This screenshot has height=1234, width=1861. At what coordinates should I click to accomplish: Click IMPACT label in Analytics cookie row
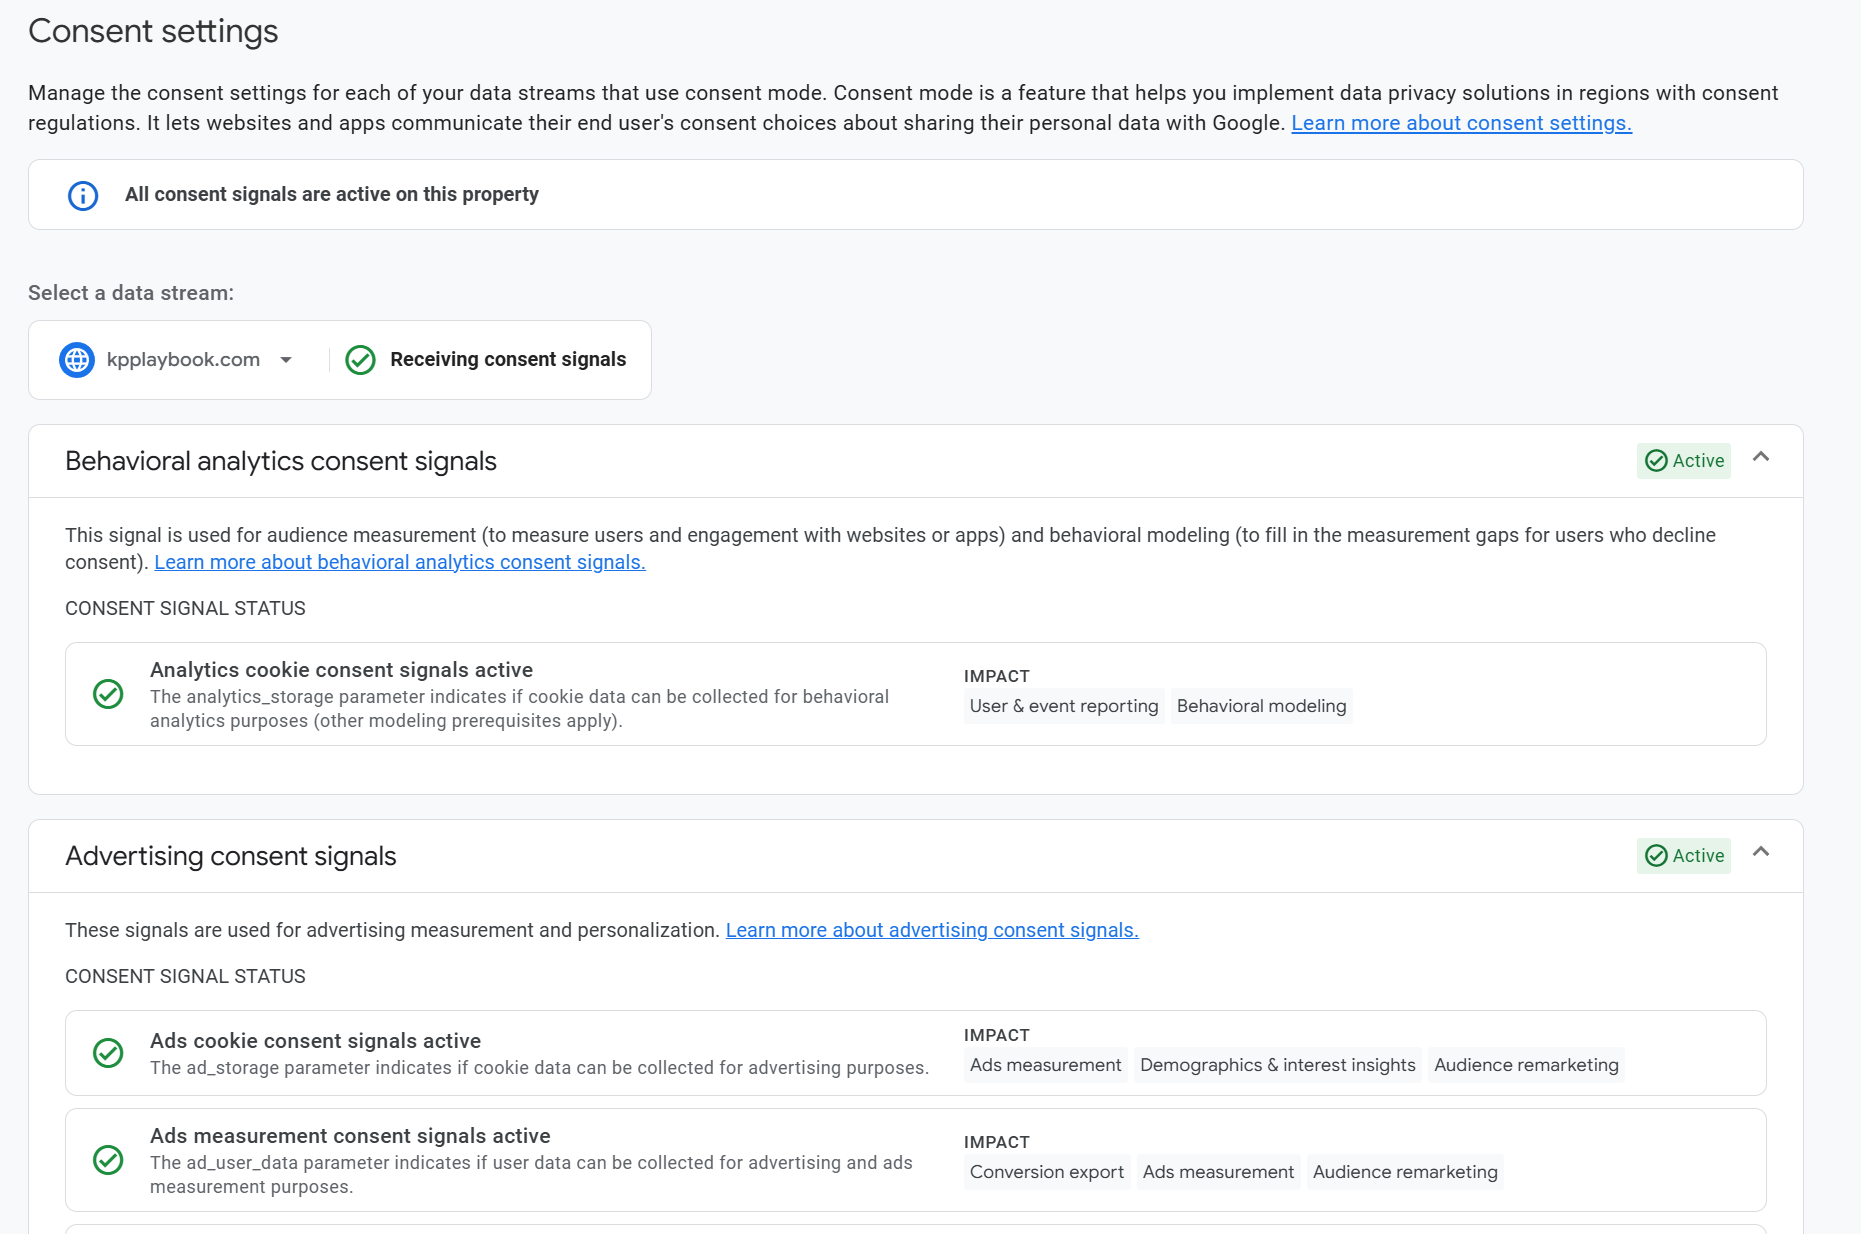pyautogui.click(x=997, y=677)
